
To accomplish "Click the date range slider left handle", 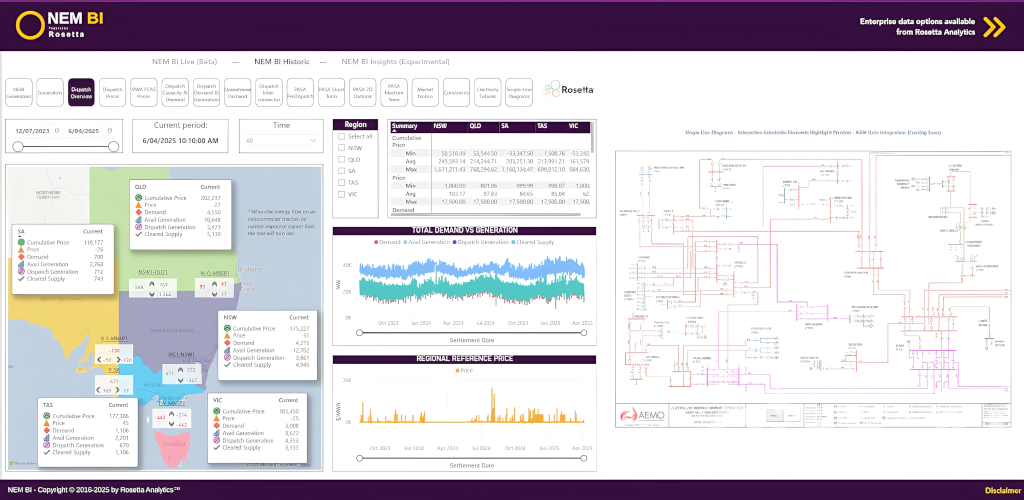I will tap(18, 147).
